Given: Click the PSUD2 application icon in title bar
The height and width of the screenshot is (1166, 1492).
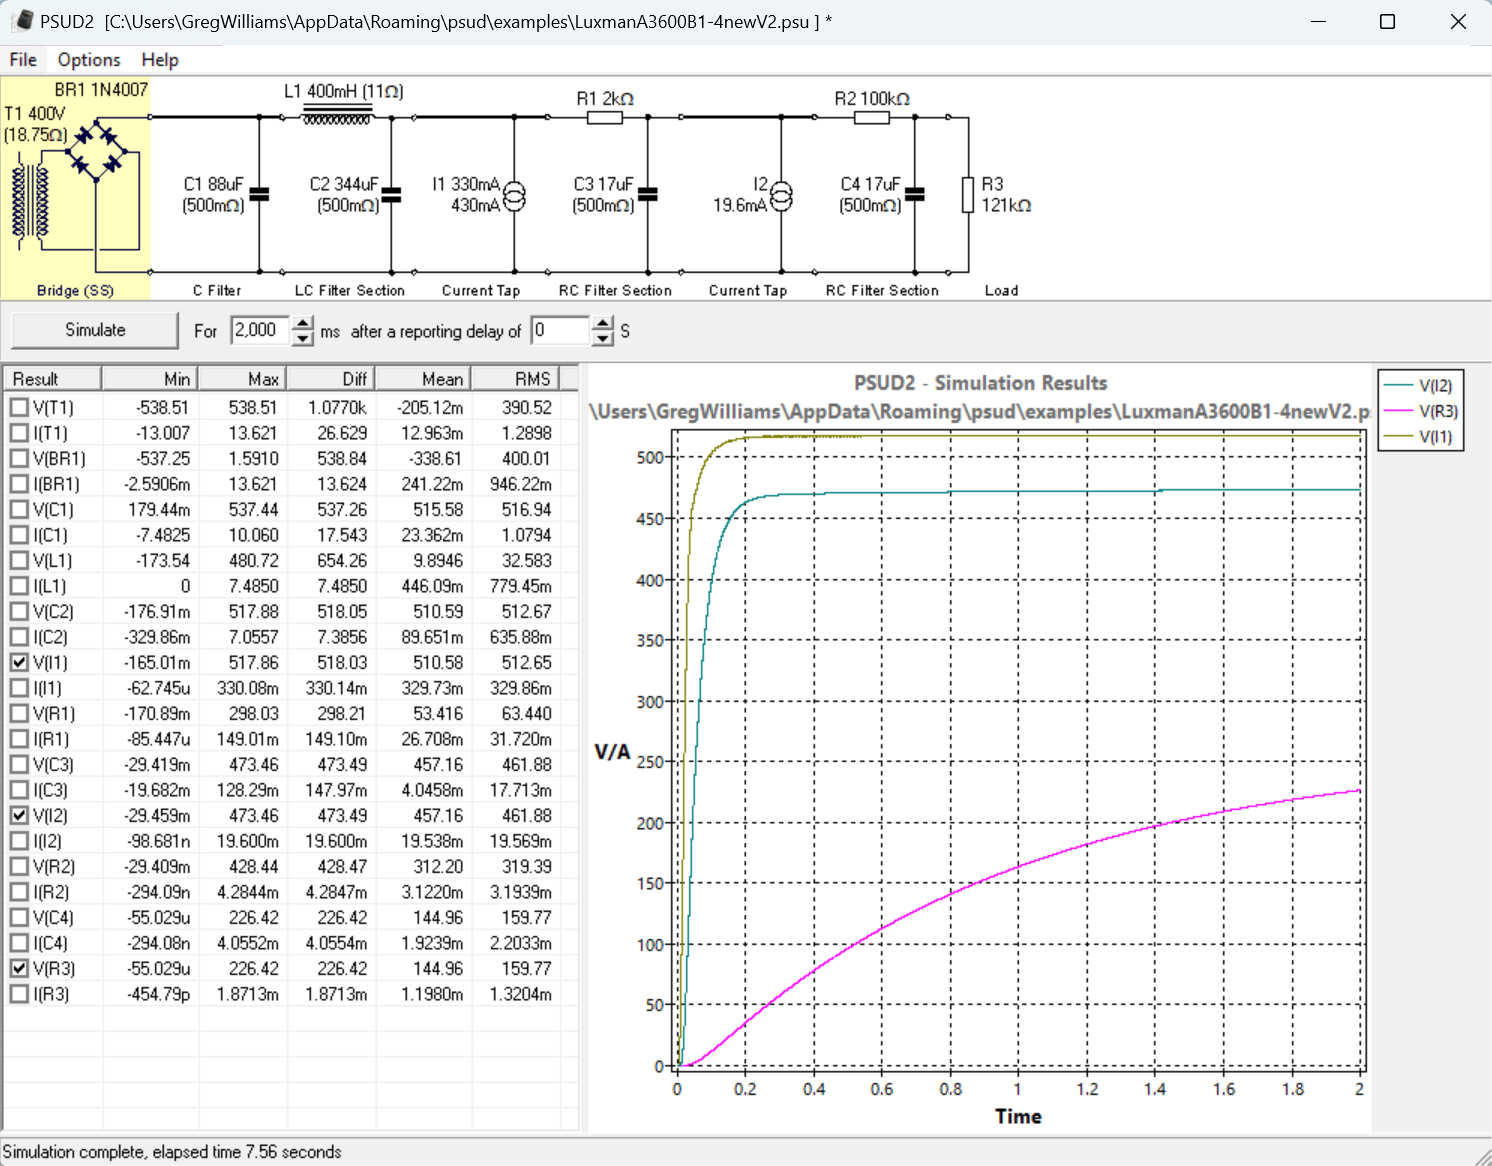Looking at the screenshot, I should (x=24, y=20).
